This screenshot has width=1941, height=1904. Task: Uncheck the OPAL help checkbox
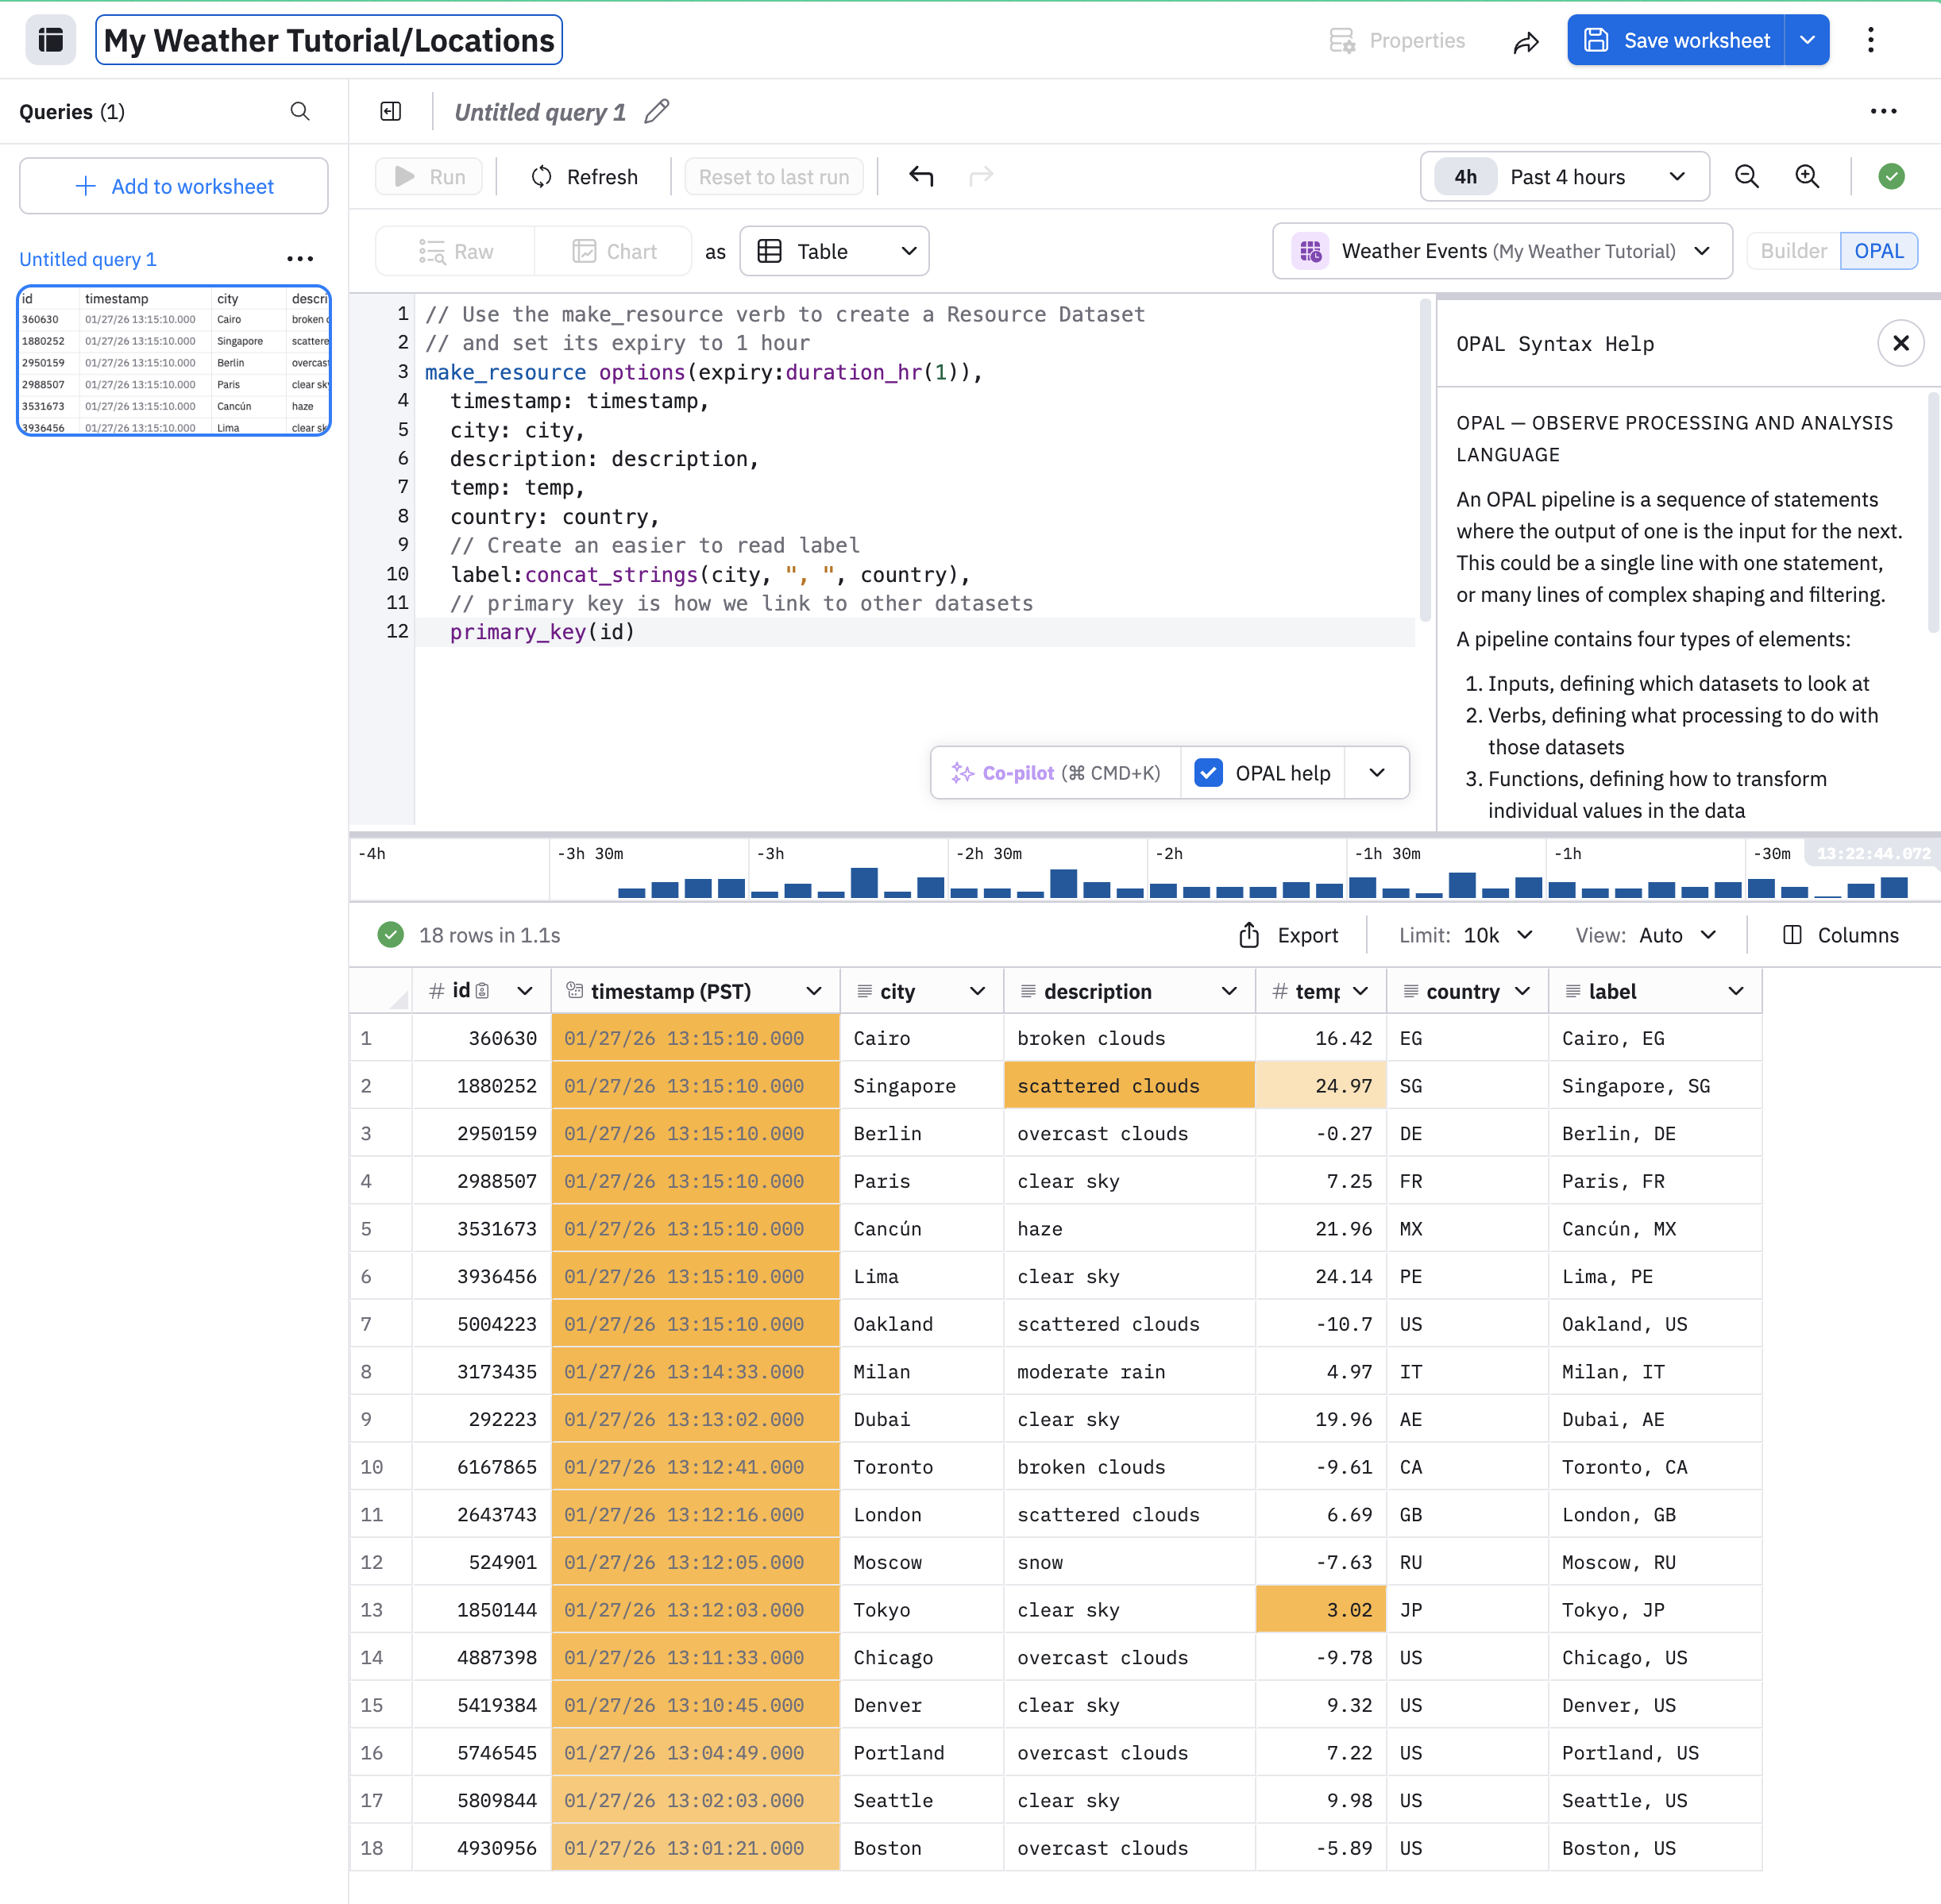point(1208,773)
